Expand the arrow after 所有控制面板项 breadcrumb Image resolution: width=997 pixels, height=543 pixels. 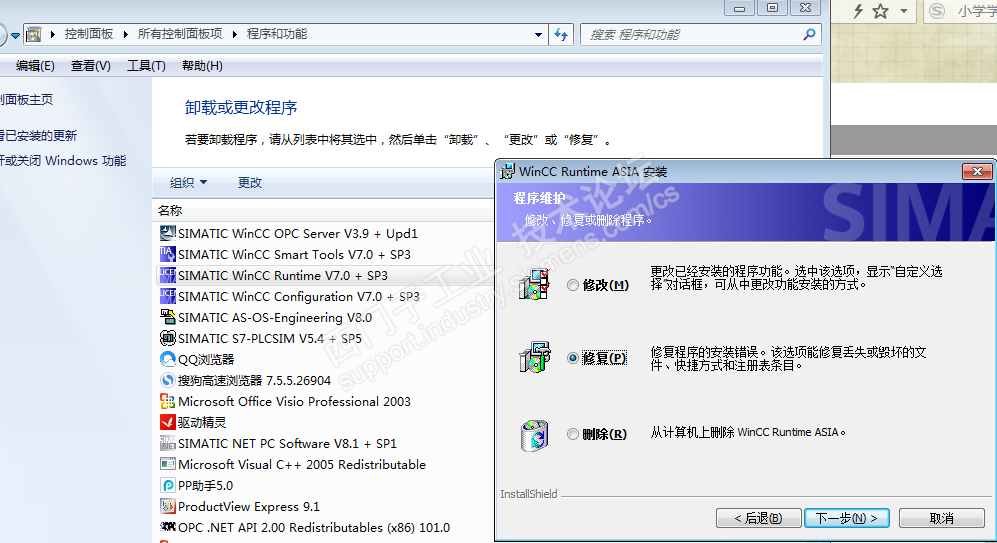pos(235,34)
